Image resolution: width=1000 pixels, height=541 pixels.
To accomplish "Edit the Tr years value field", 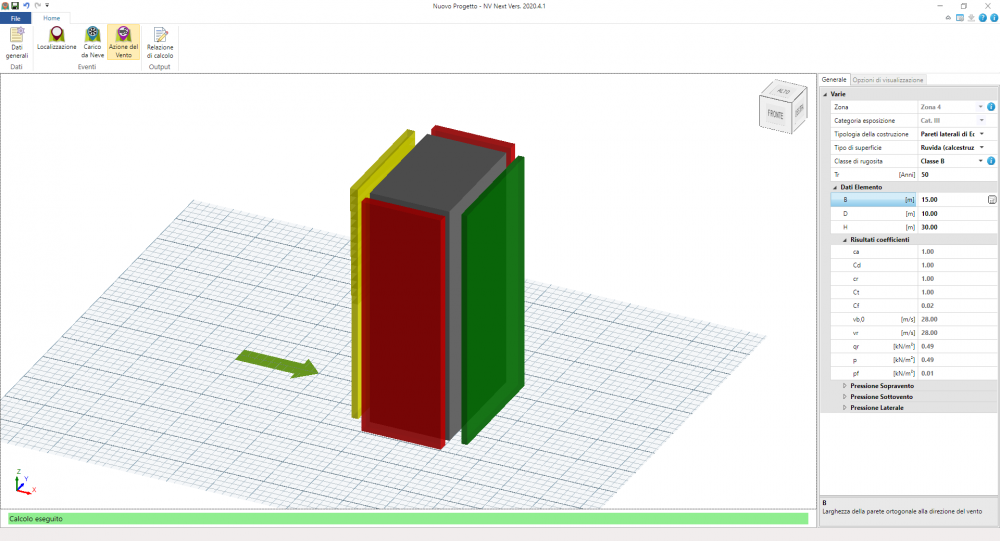I will pos(957,174).
